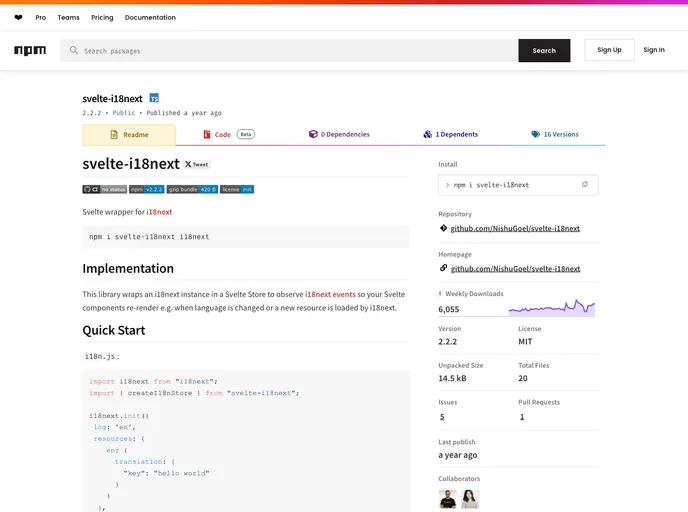The image size is (688, 512).
Task: Click the npm i svelte-i18next i18next code block
Action: click(246, 236)
